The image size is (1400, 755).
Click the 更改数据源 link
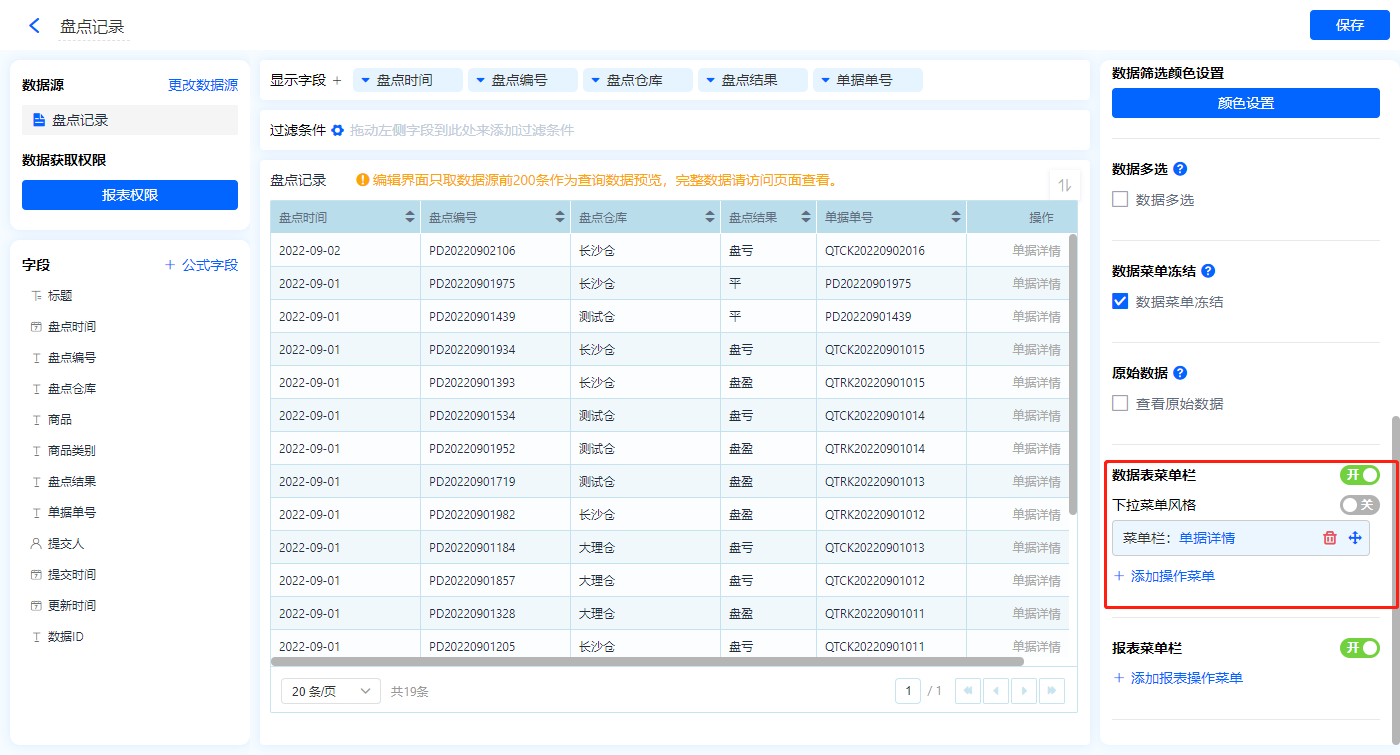[x=203, y=86]
